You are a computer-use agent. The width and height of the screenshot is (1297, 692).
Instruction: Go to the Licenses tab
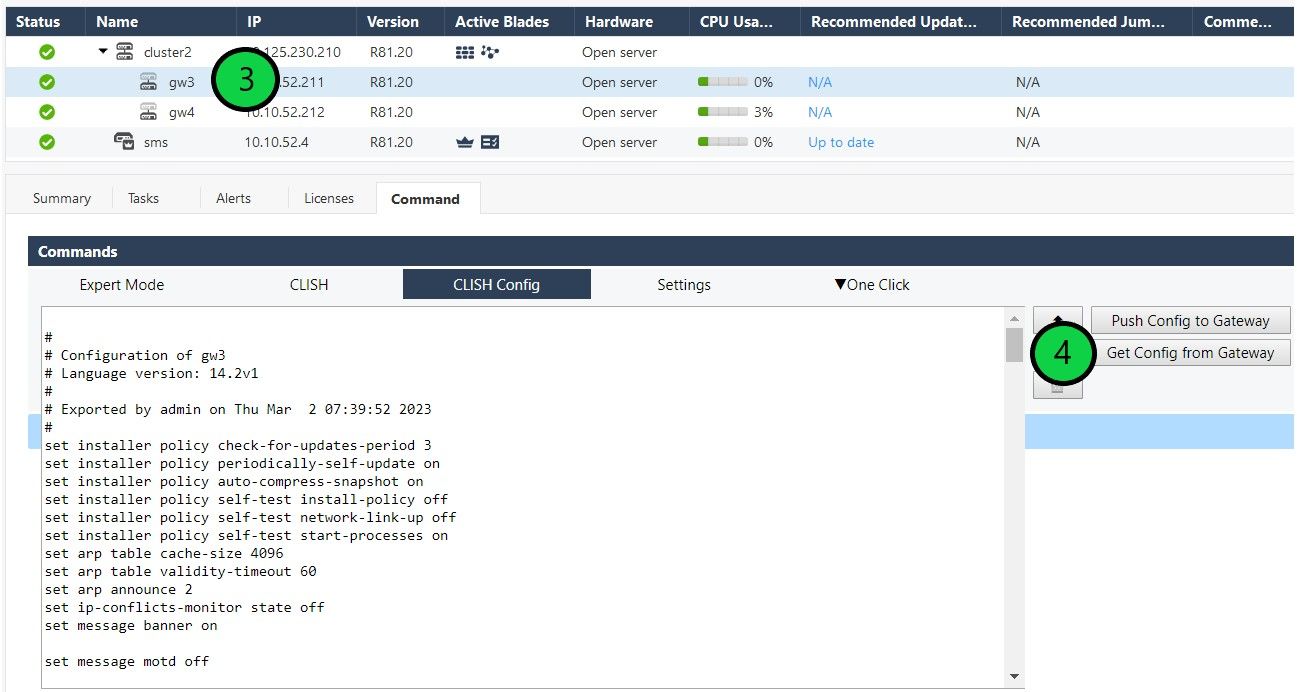tap(329, 198)
